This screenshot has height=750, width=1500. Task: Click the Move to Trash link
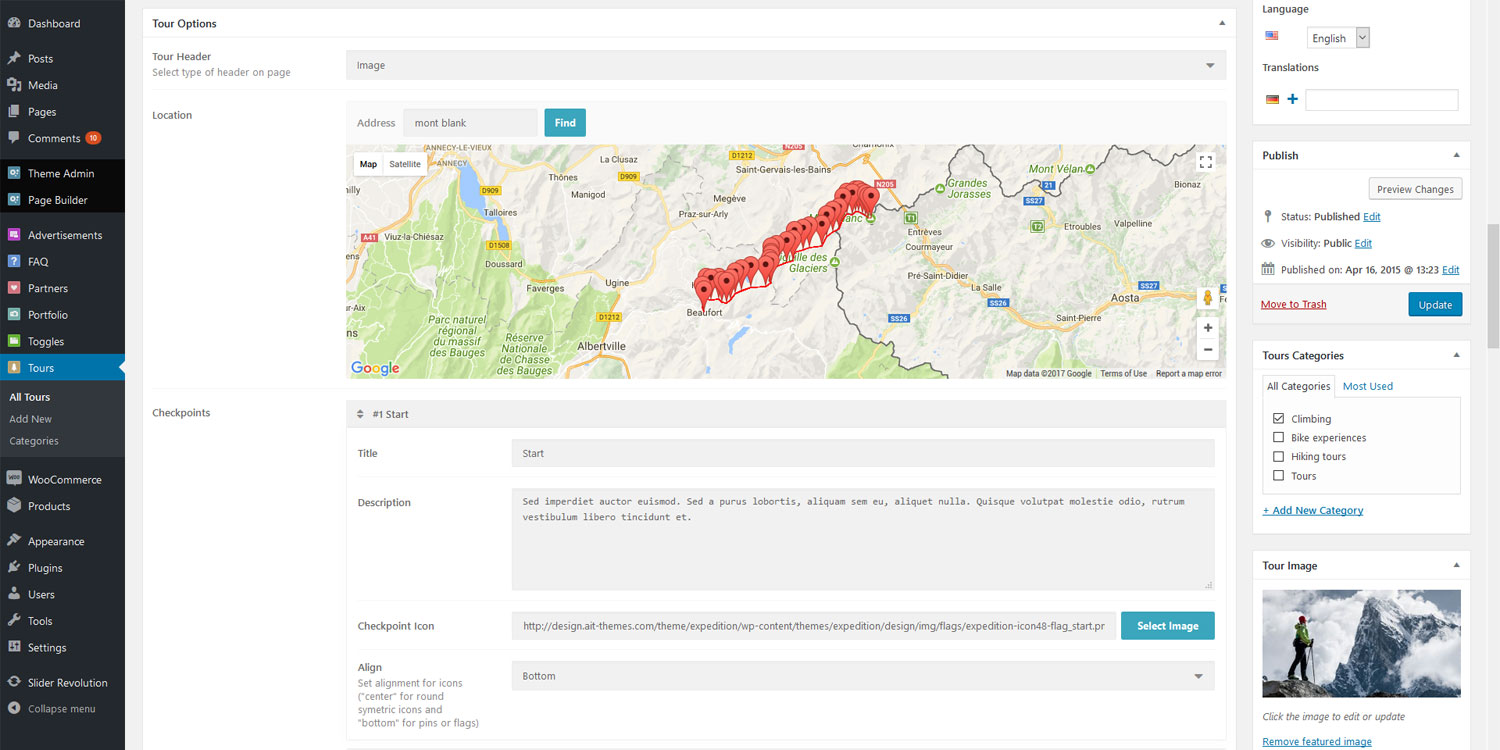point(1293,304)
